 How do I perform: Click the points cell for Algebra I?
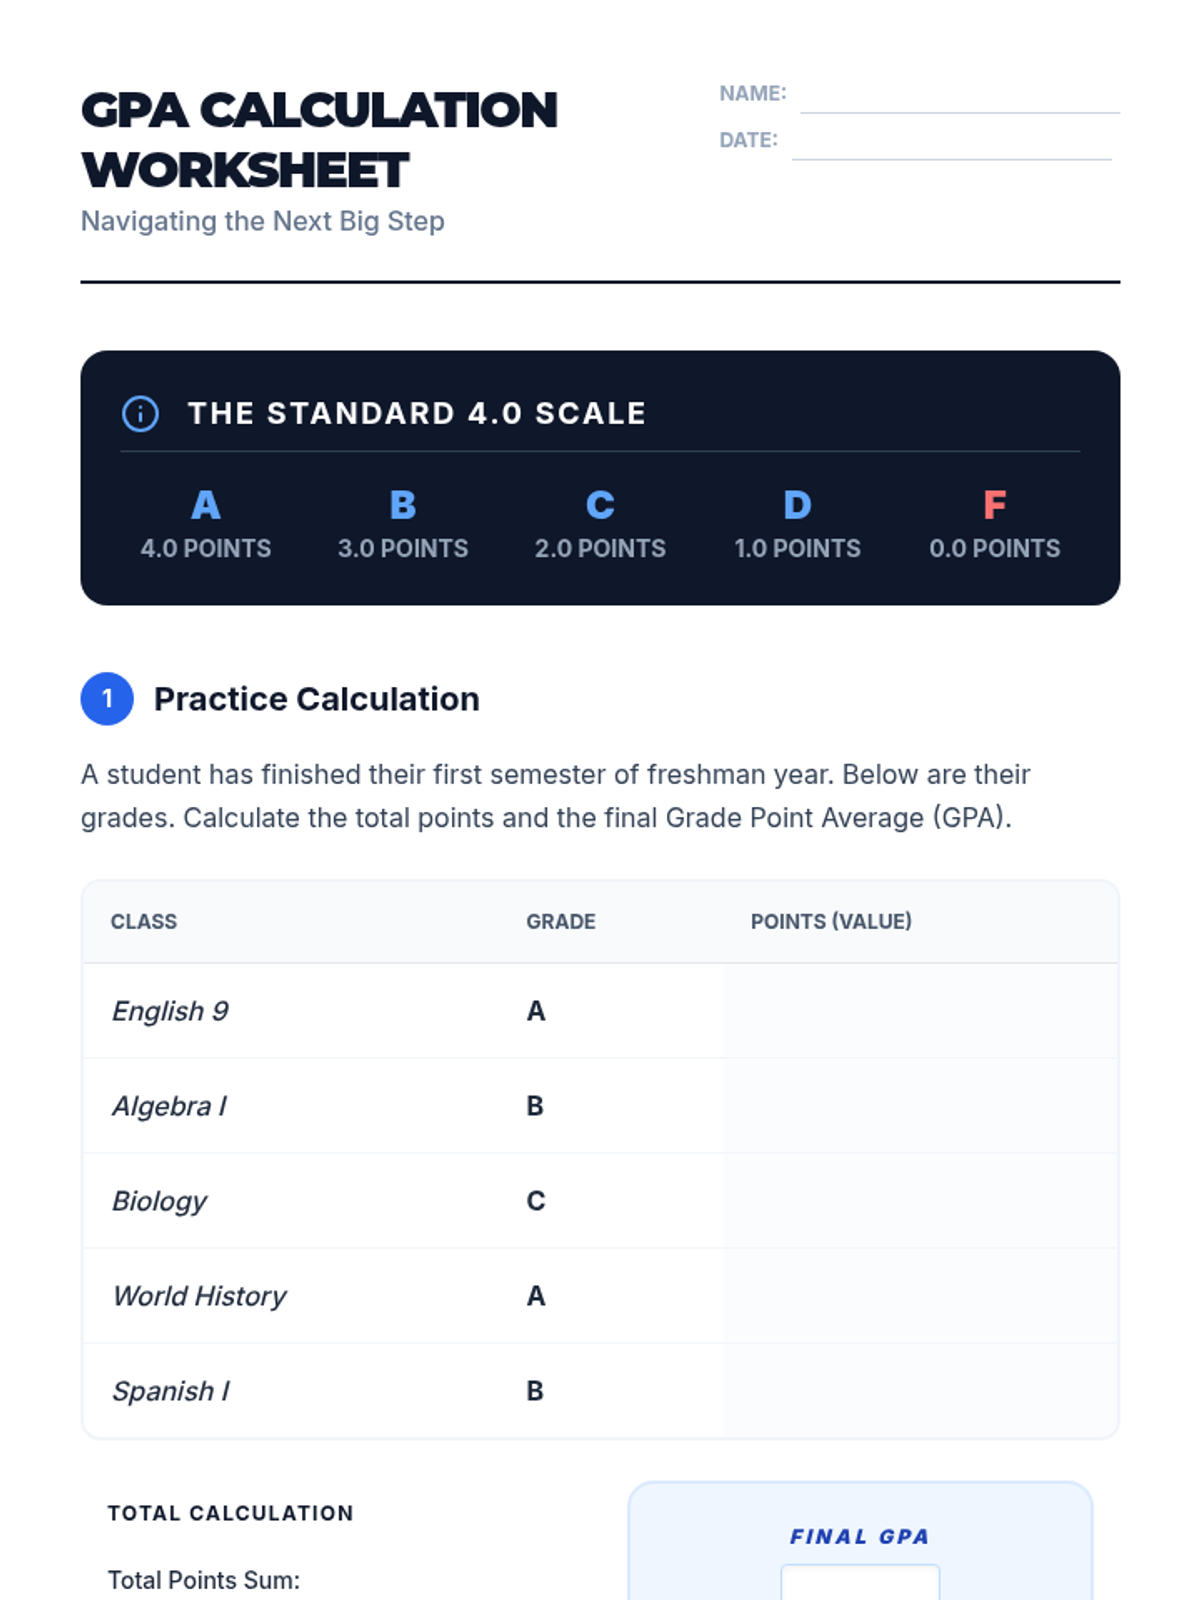pyautogui.click(x=920, y=1106)
